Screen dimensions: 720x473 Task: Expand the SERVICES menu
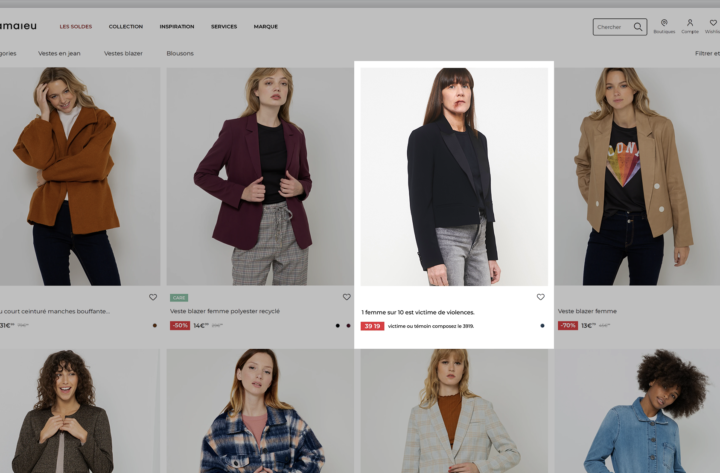pyautogui.click(x=224, y=27)
